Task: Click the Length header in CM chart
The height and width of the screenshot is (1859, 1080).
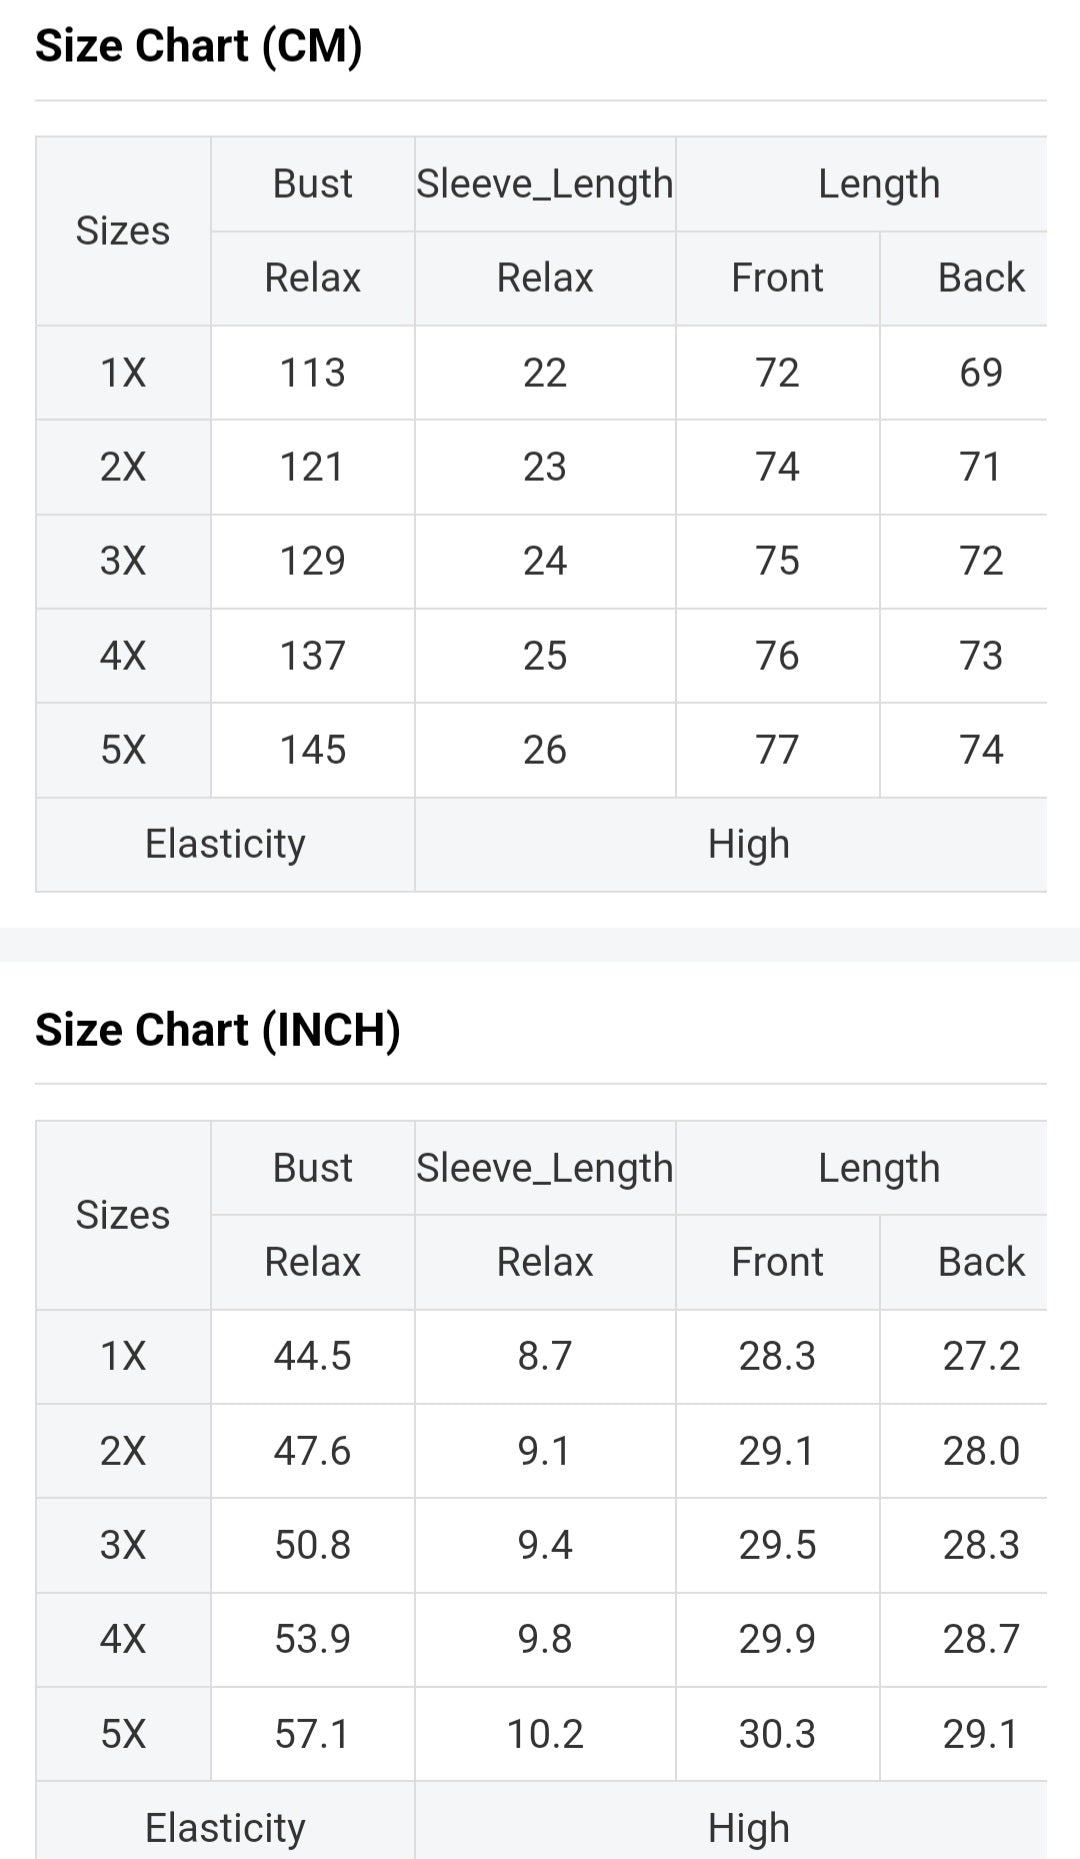Action: pos(878,184)
